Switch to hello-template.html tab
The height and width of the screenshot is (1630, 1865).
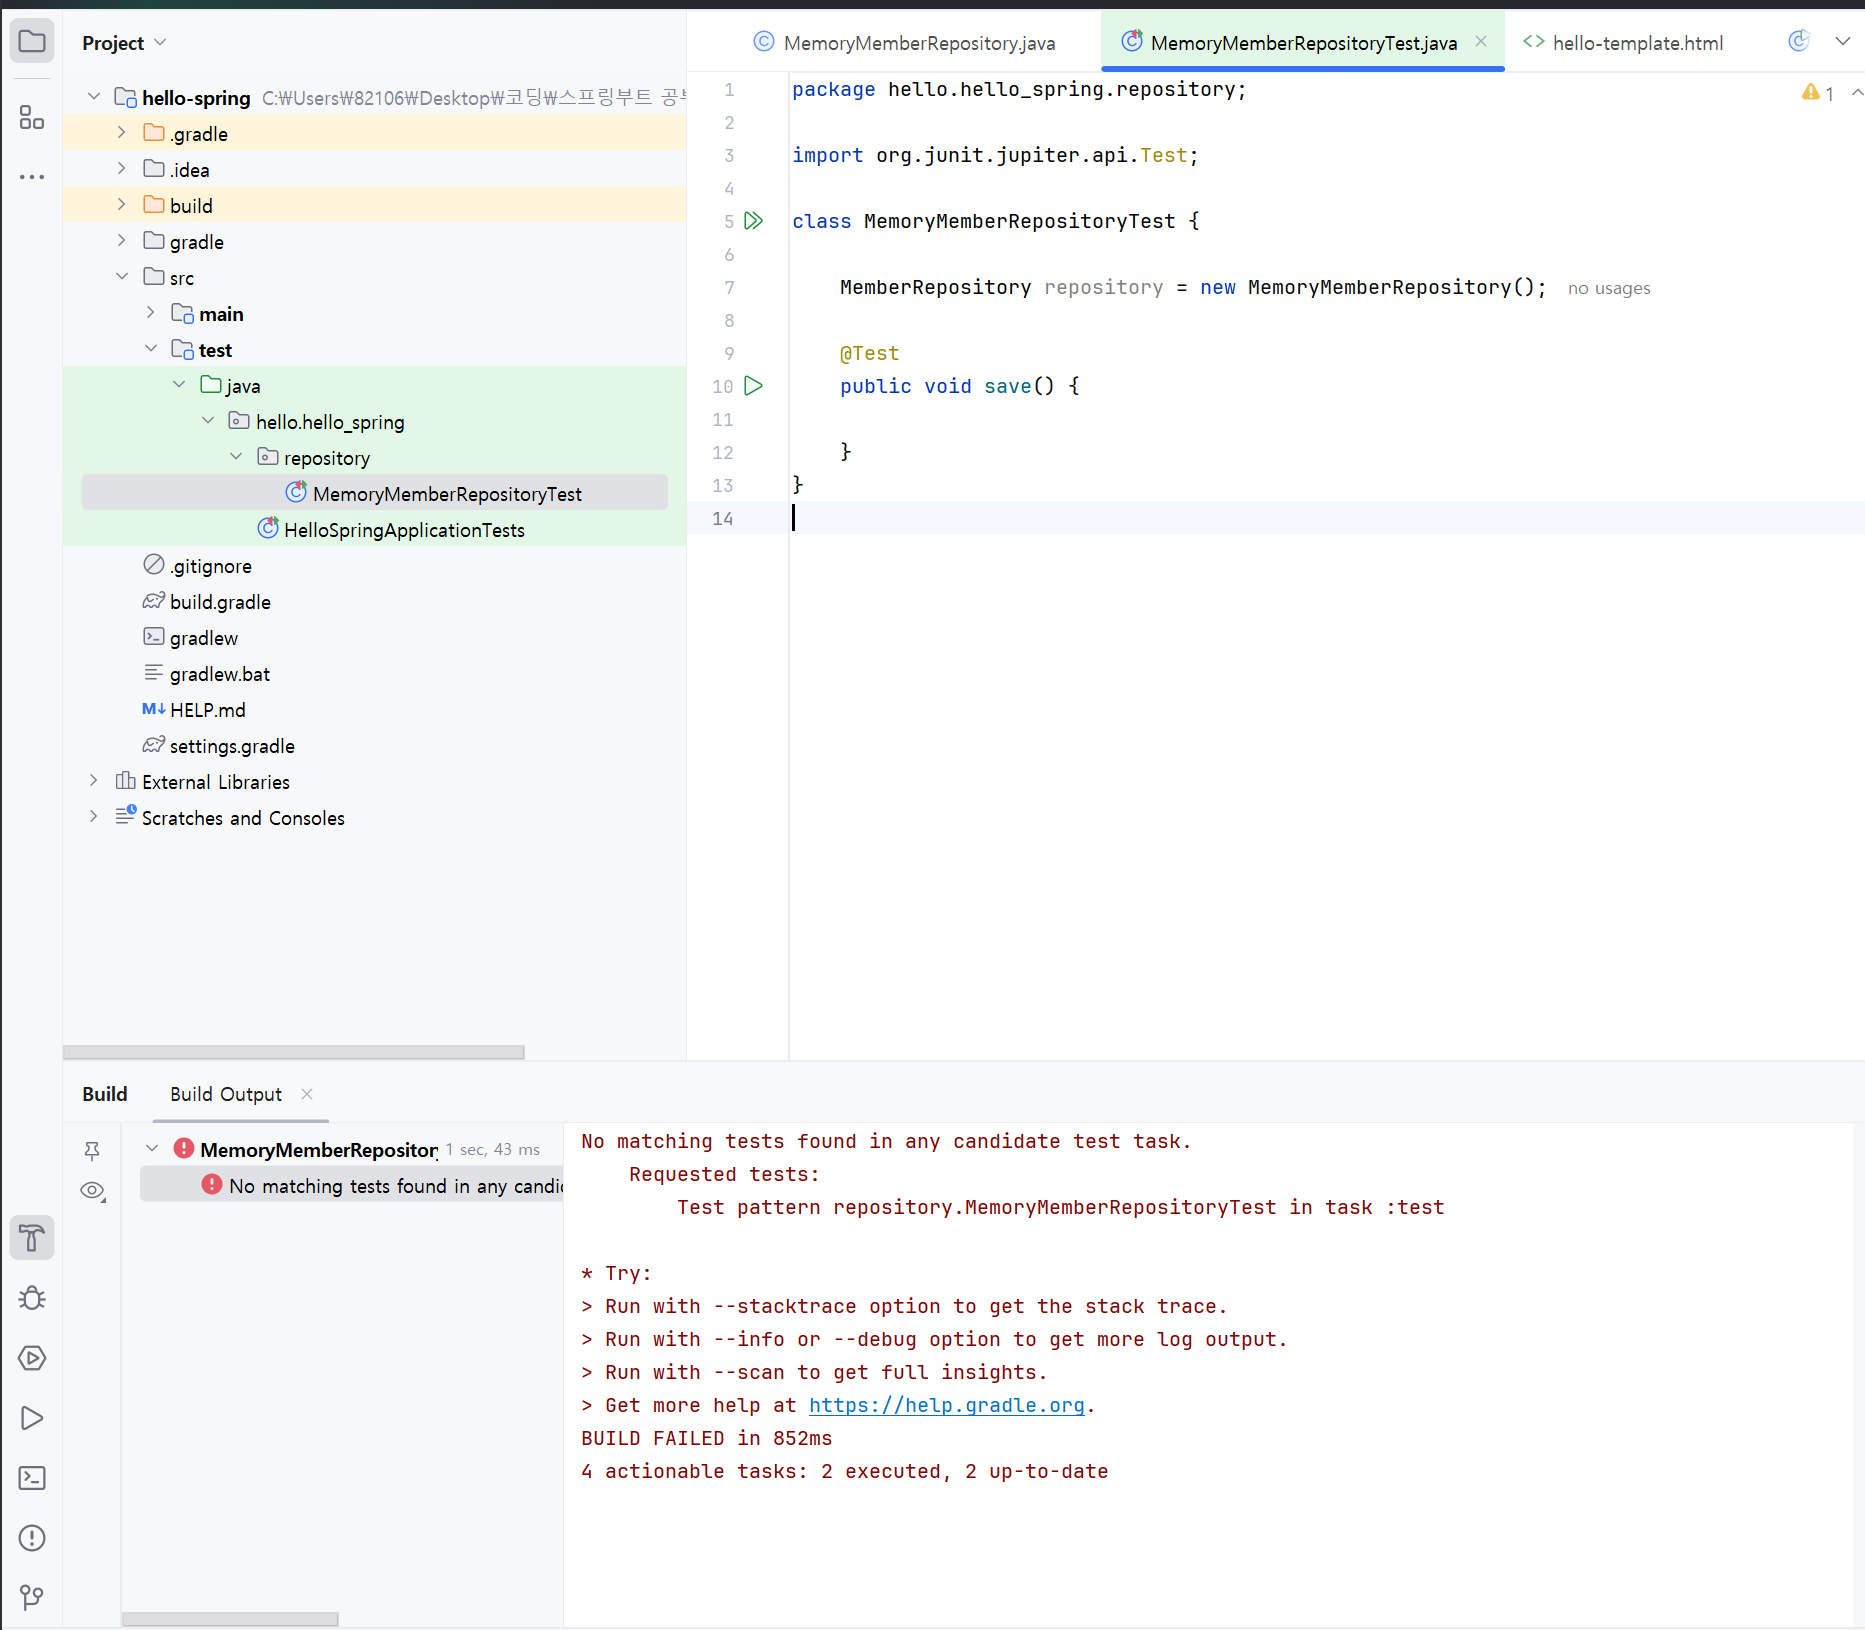[1623, 43]
